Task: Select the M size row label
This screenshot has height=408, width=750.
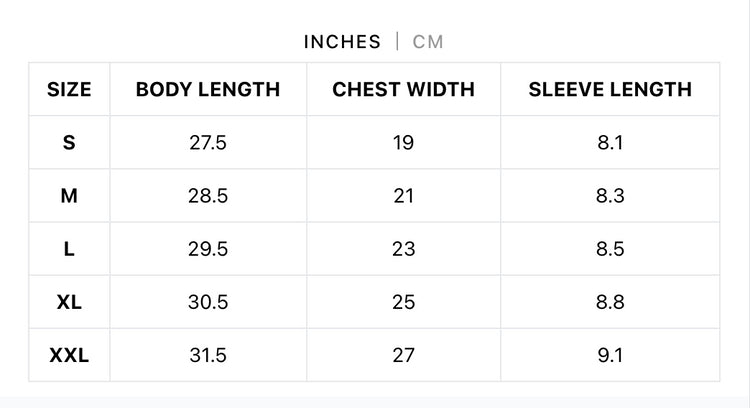Action: point(69,196)
